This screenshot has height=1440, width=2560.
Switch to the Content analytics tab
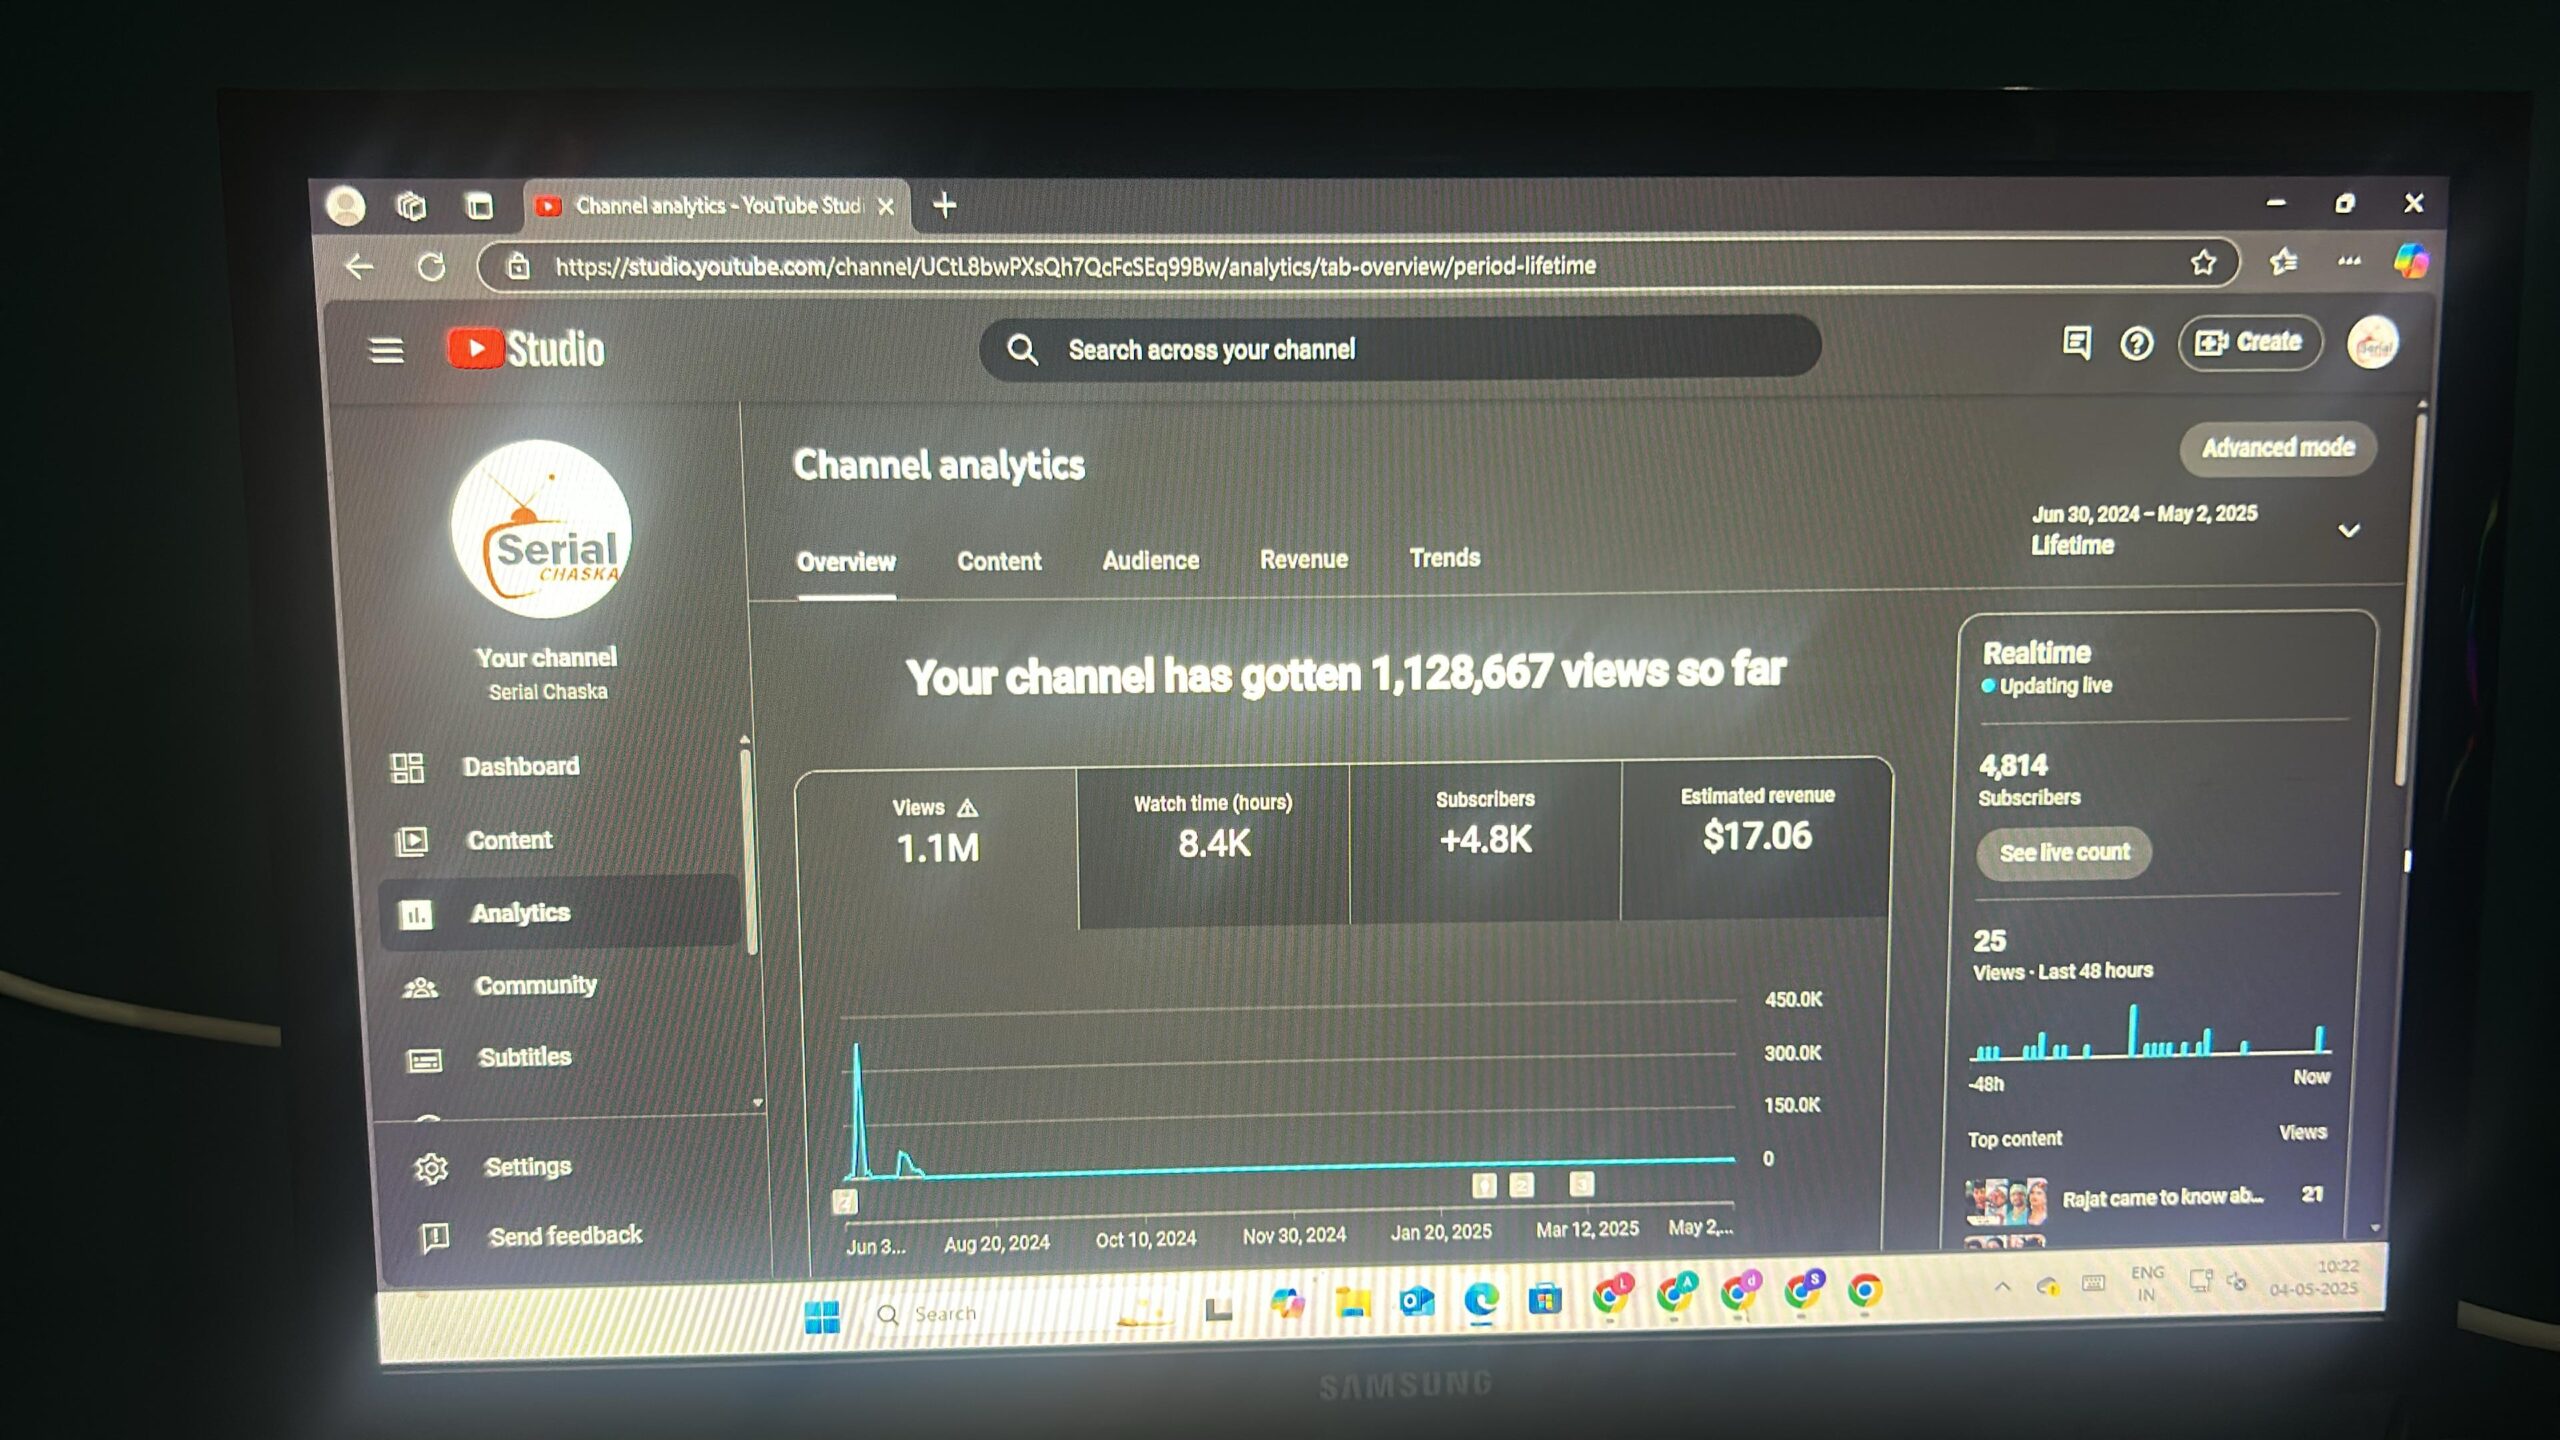(999, 561)
